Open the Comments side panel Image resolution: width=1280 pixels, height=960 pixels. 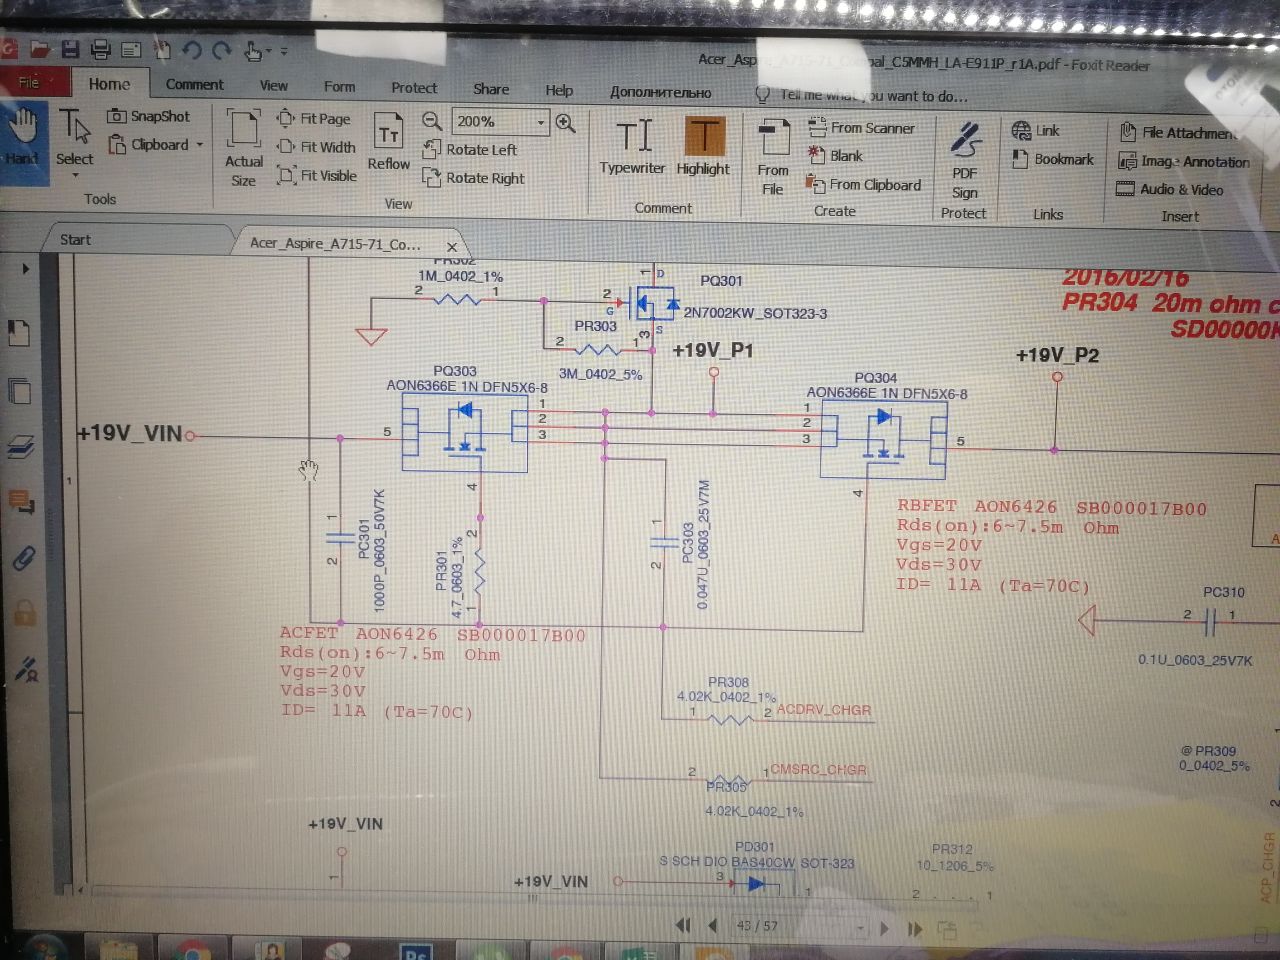pos(21,501)
